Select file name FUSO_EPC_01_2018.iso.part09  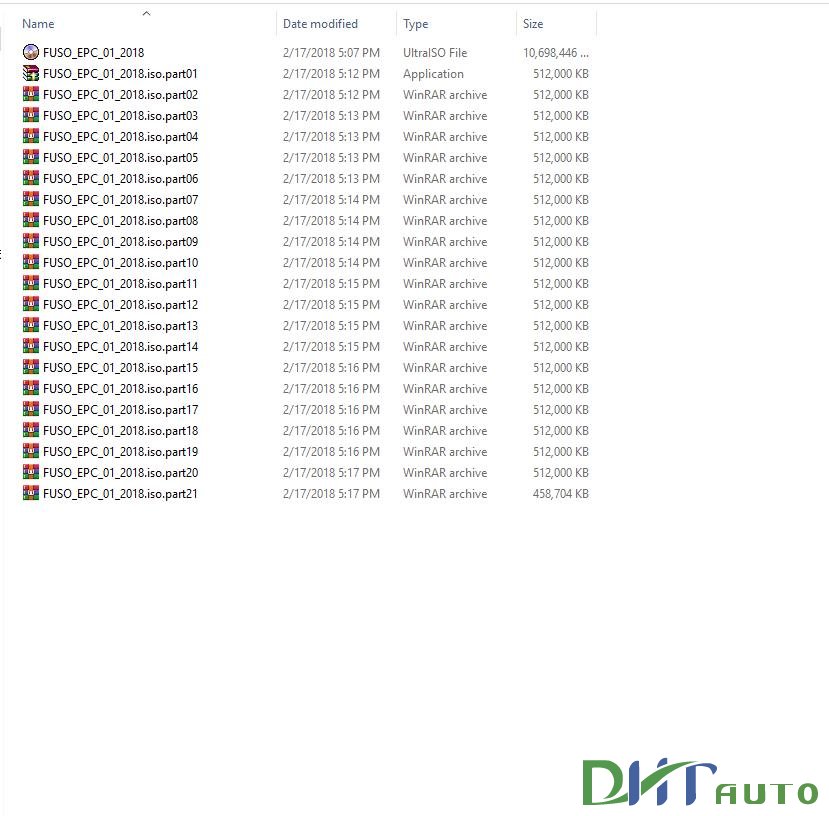point(121,242)
